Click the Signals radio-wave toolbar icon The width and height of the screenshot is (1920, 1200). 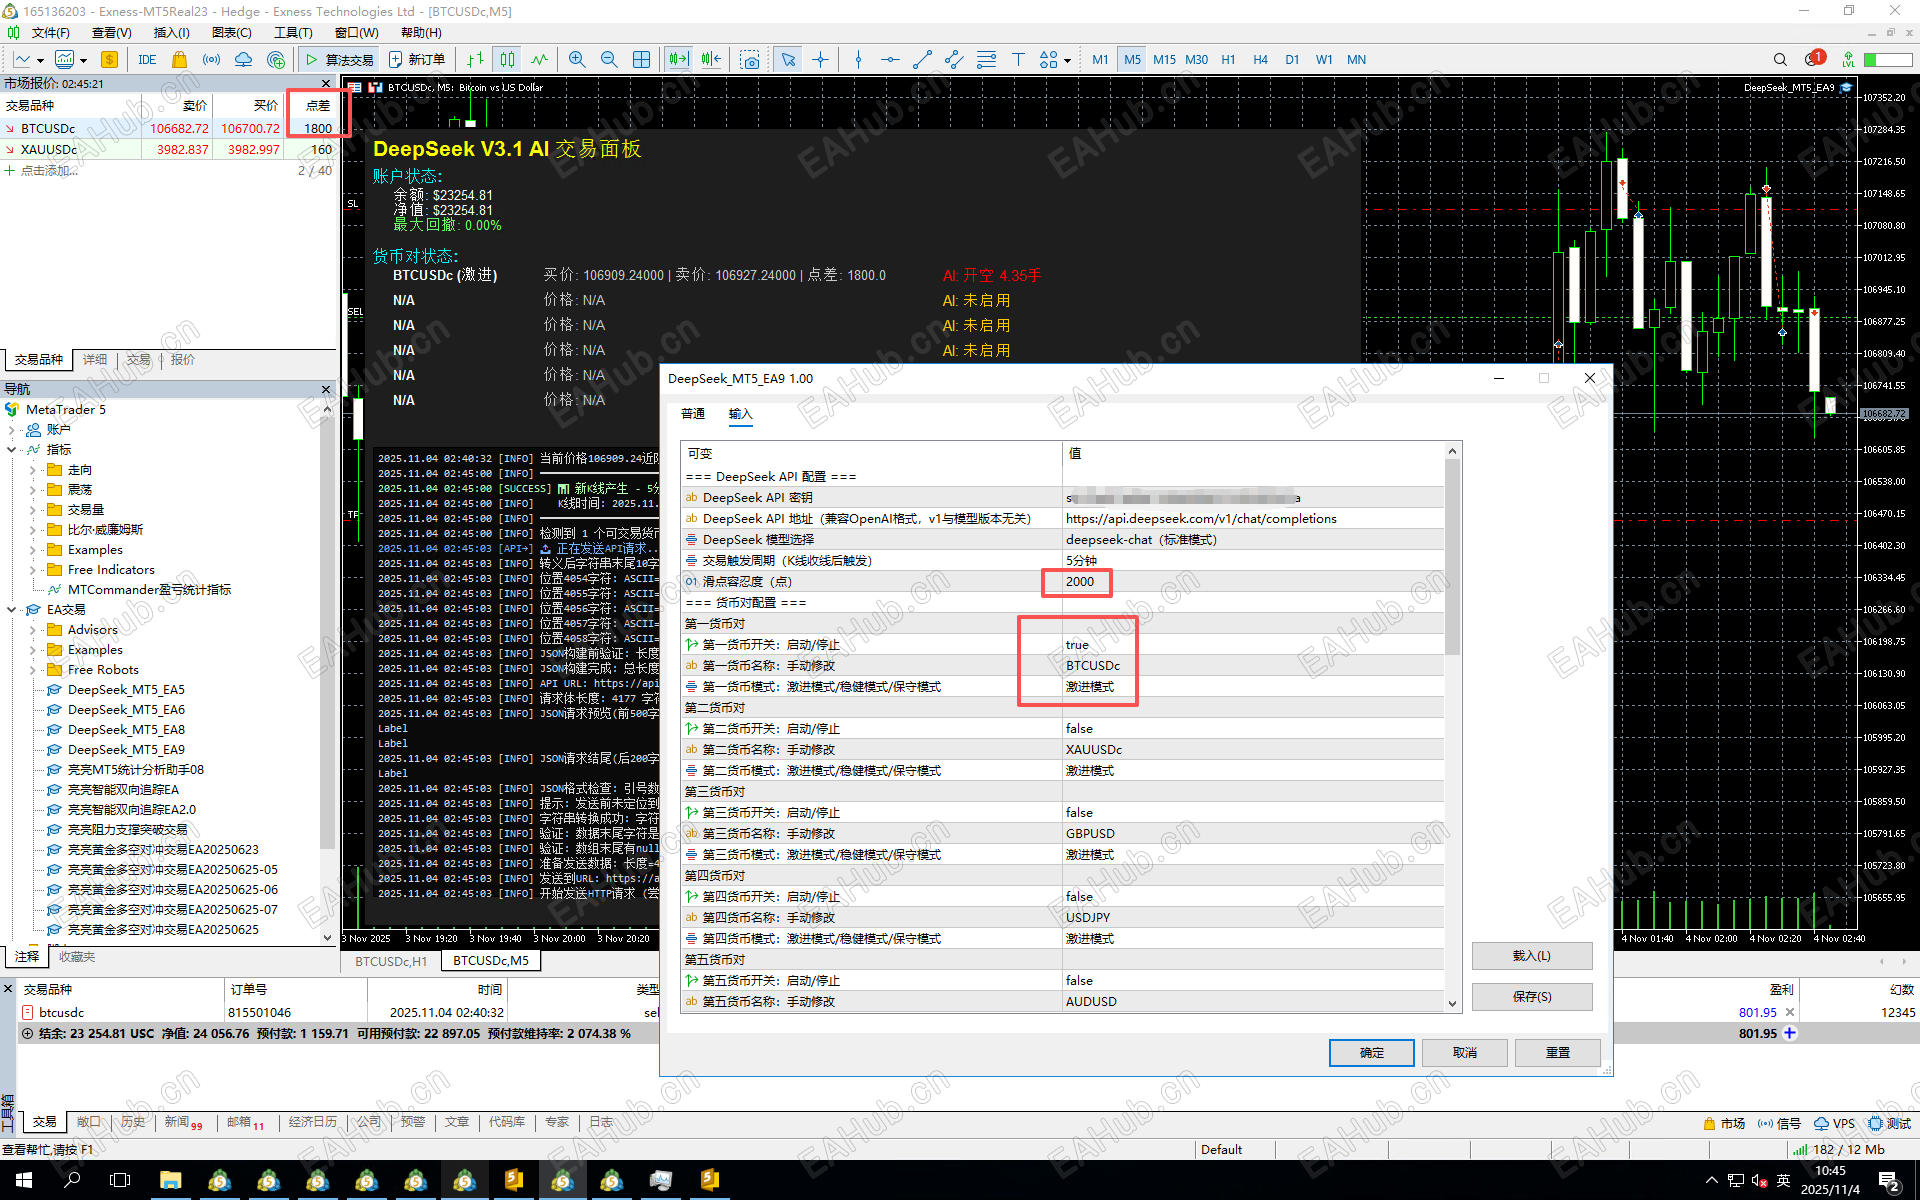pyautogui.click(x=211, y=60)
